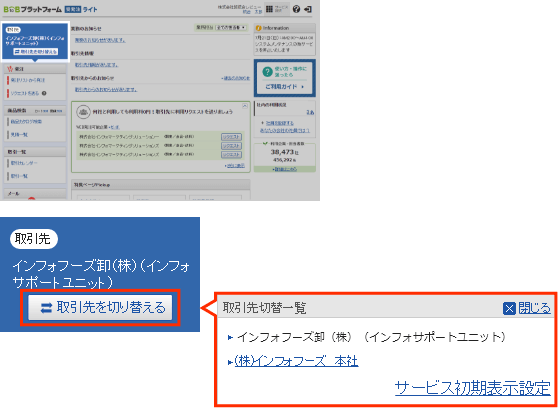Open the サービス初期表示設定 link
558x408 pixels.
pyautogui.click(x=473, y=388)
